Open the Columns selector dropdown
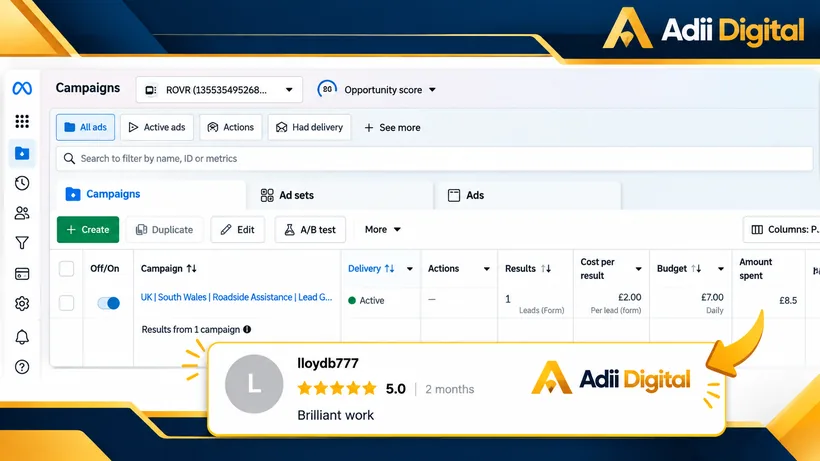 point(781,229)
